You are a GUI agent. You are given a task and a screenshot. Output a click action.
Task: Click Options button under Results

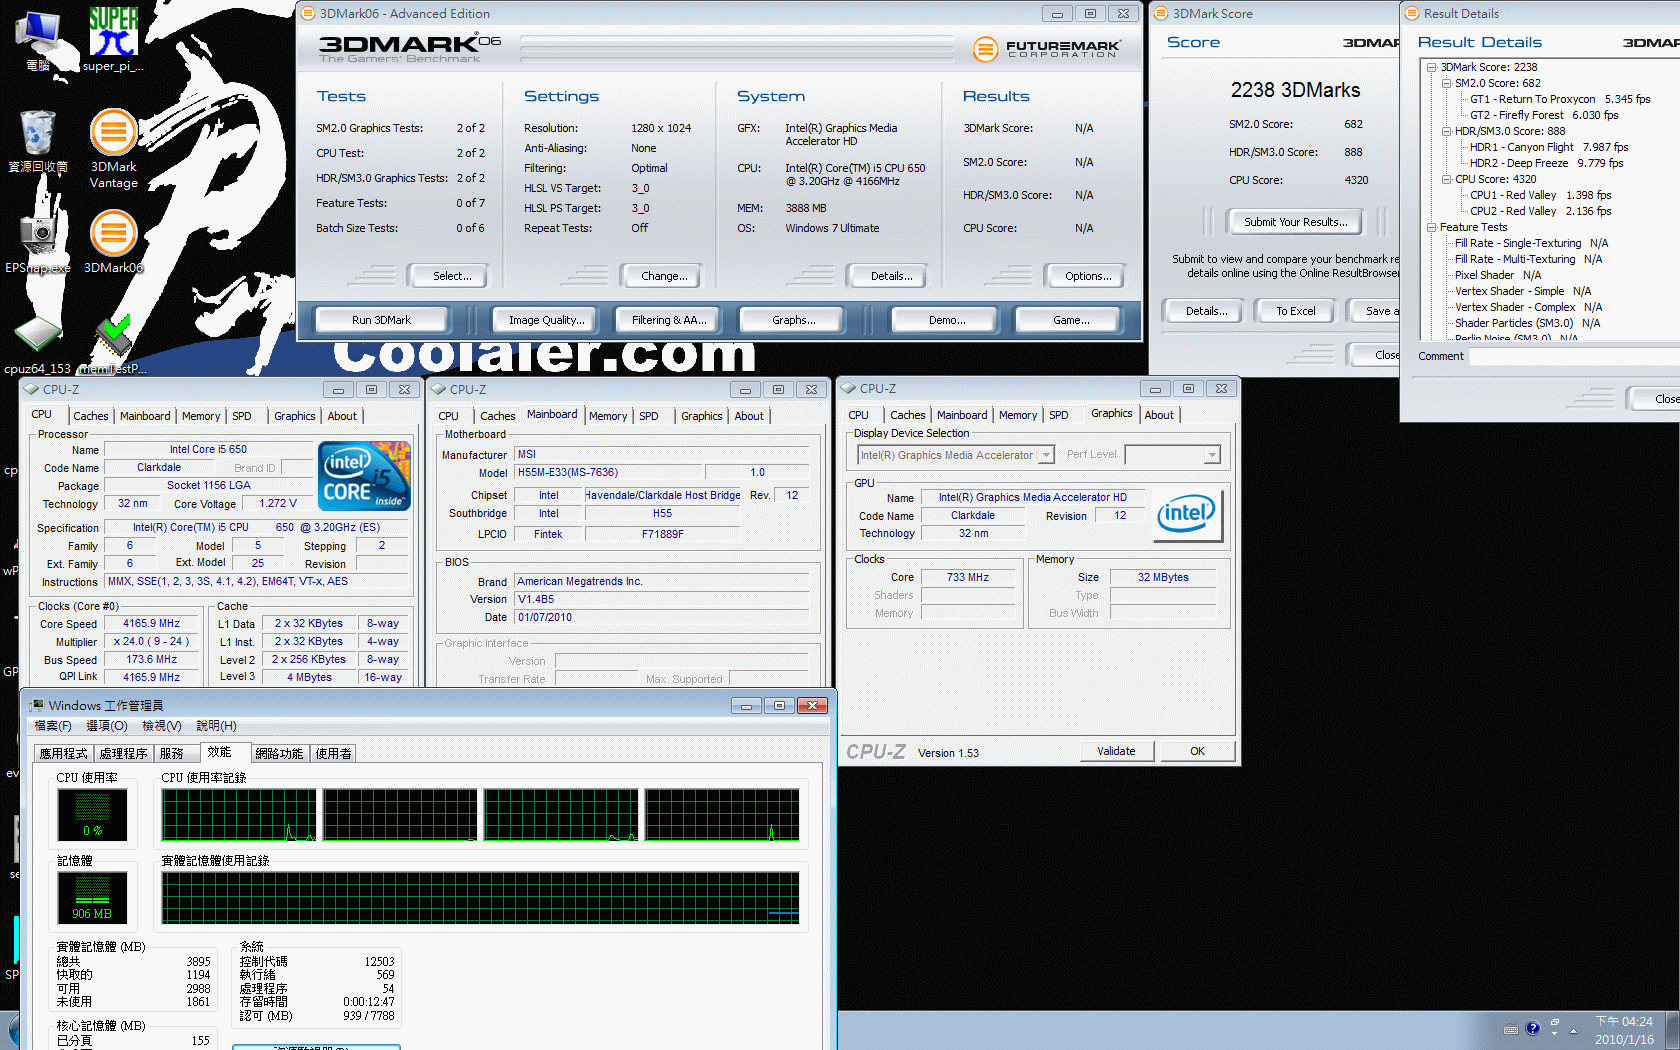(x=1088, y=276)
